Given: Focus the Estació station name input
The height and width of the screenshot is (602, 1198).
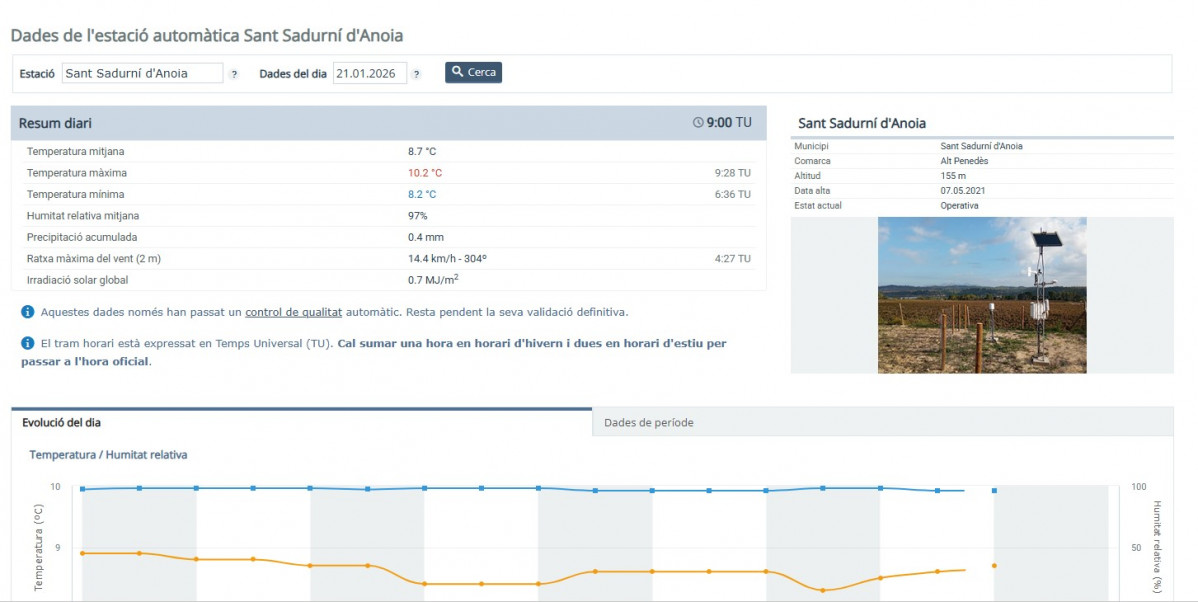Looking at the screenshot, I should (142, 73).
